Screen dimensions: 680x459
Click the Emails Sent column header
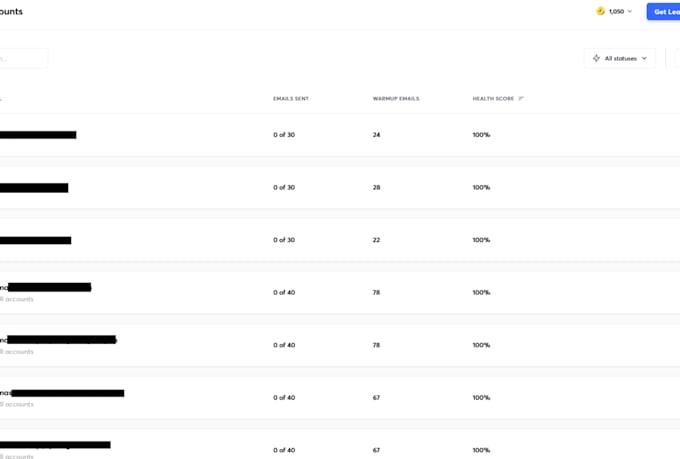tap(291, 98)
